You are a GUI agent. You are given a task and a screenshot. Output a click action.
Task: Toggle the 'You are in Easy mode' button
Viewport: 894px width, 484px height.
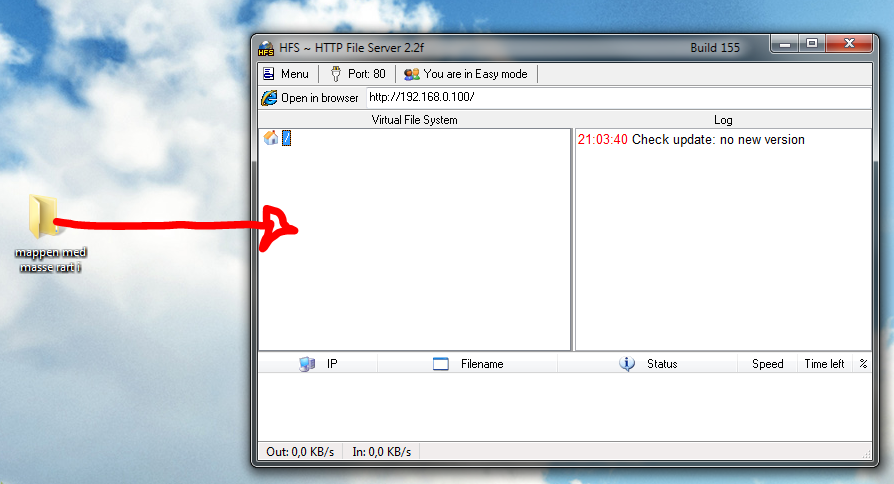(x=466, y=74)
